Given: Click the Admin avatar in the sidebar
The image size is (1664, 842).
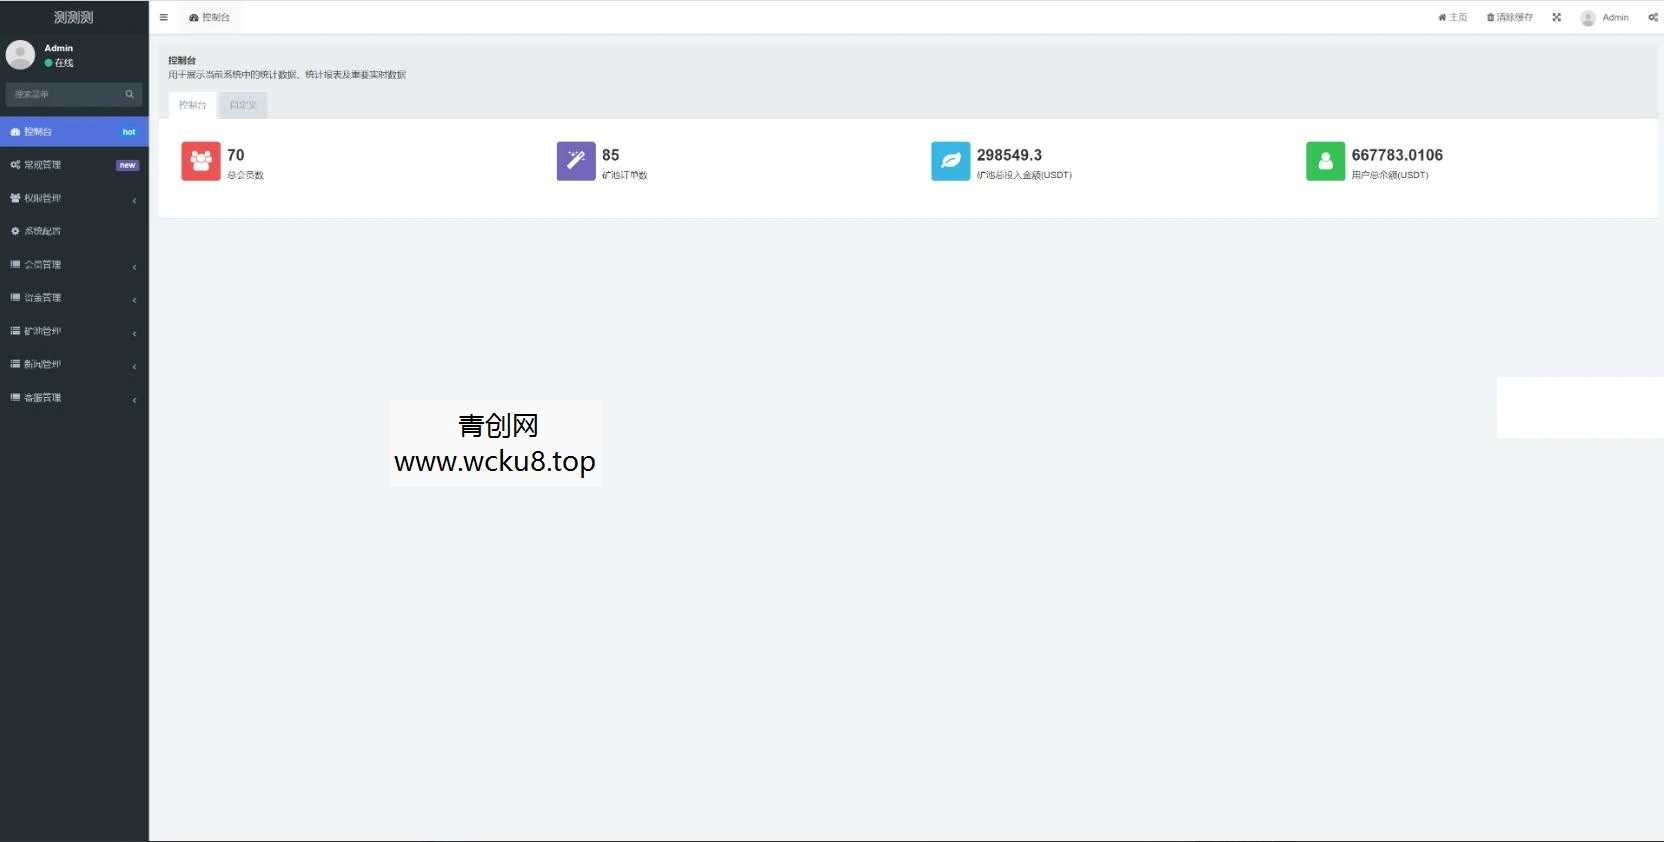Looking at the screenshot, I should click(20, 55).
